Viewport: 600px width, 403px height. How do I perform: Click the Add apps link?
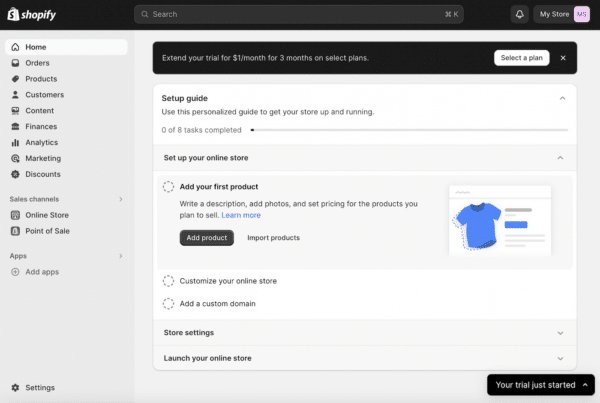pyautogui.click(x=67, y=272)
